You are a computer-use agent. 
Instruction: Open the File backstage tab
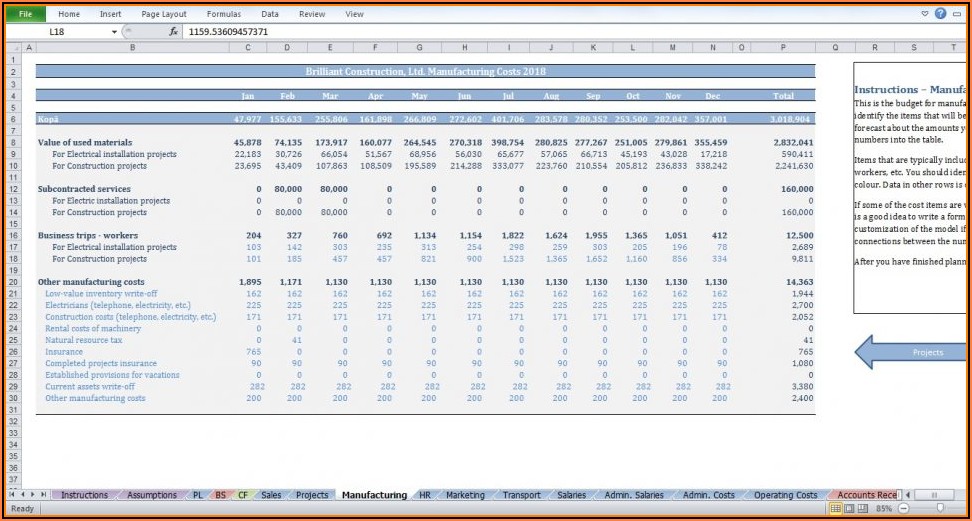(x=25, y=14)
